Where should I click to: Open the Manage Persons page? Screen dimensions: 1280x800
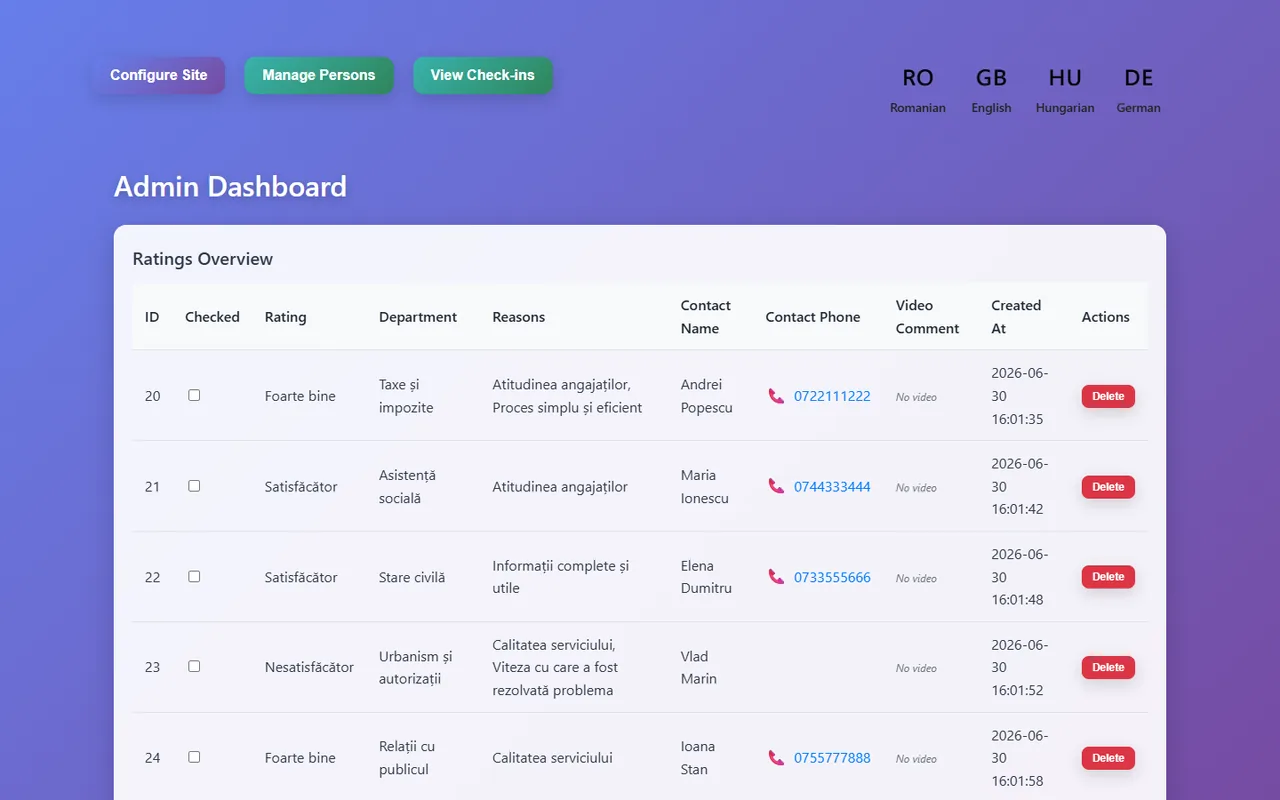319,75
